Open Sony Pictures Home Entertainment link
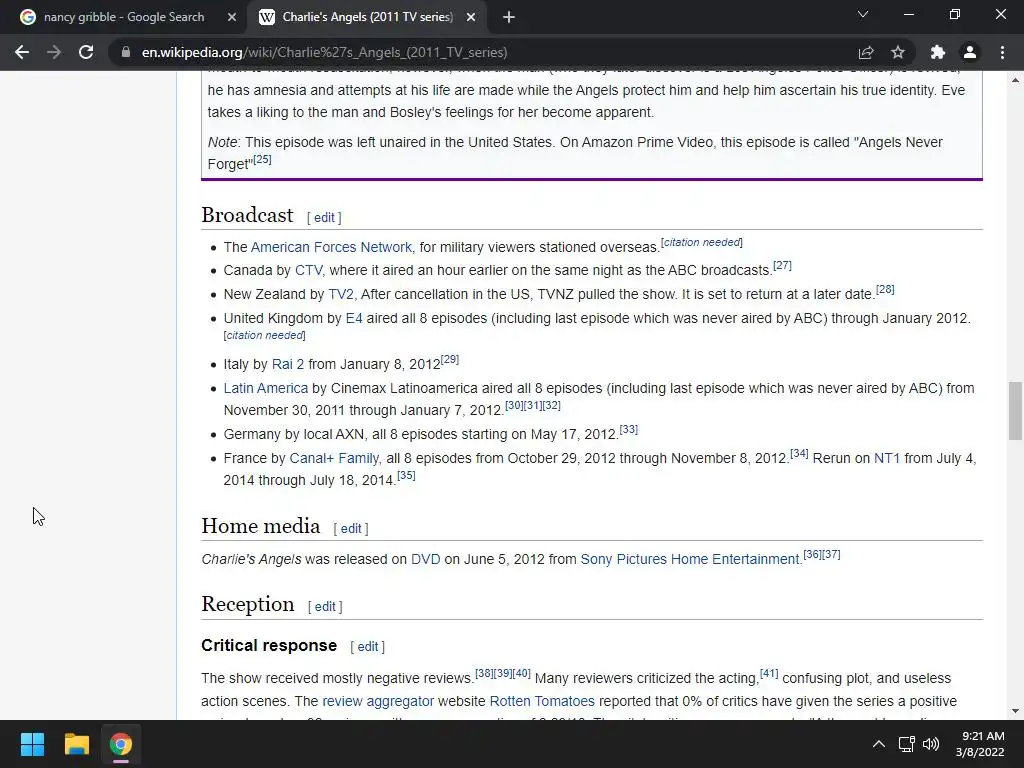The height and width of the screenshot is (768, 1024). pyautogui.click(x=690, y=560)
